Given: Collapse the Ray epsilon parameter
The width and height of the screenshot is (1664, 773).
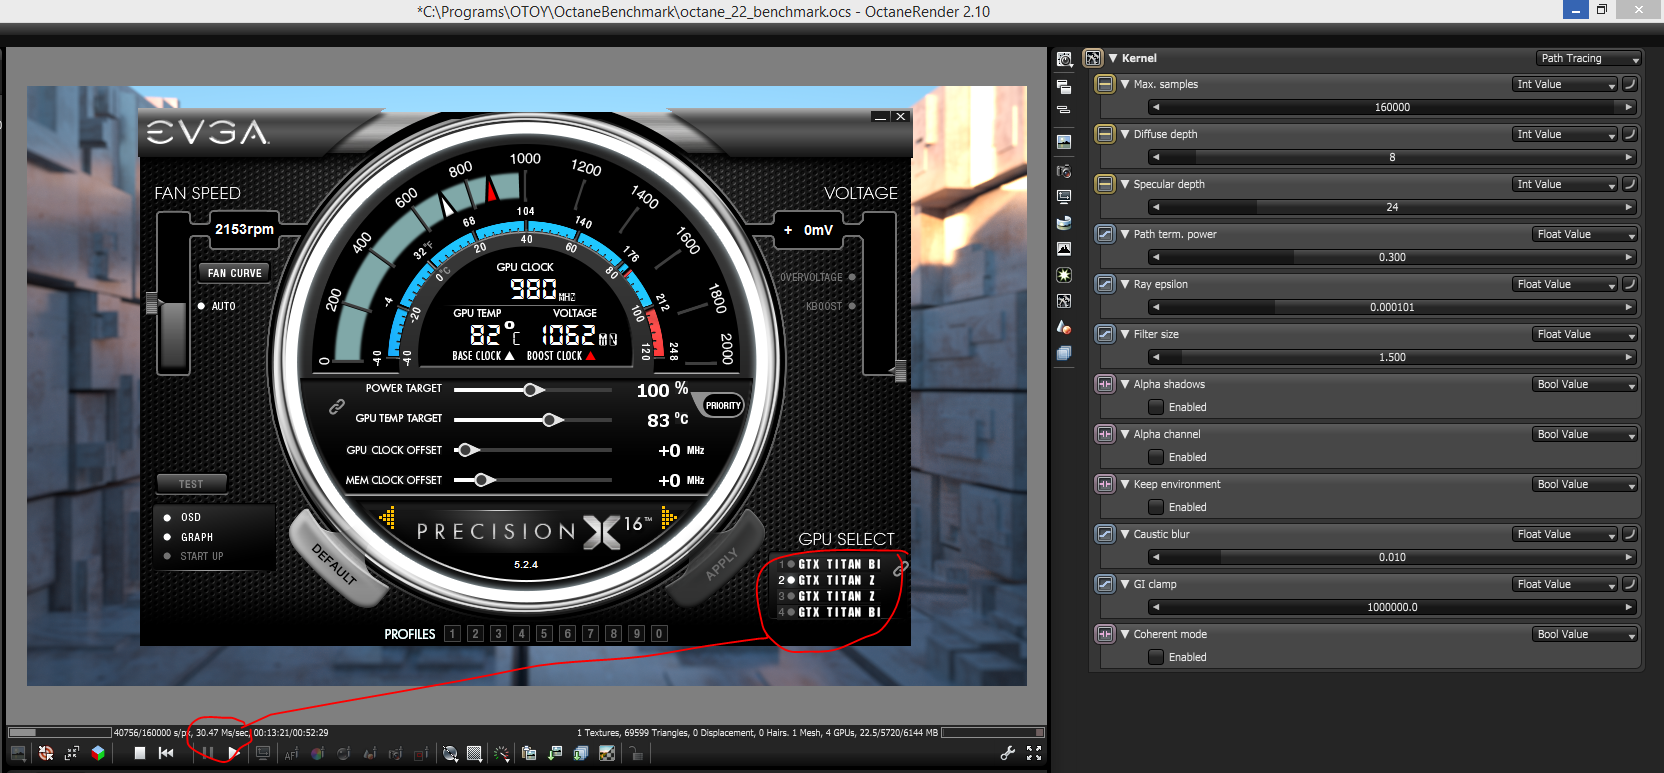Looking at the screenshot, I should click(x=1125, y=284).
